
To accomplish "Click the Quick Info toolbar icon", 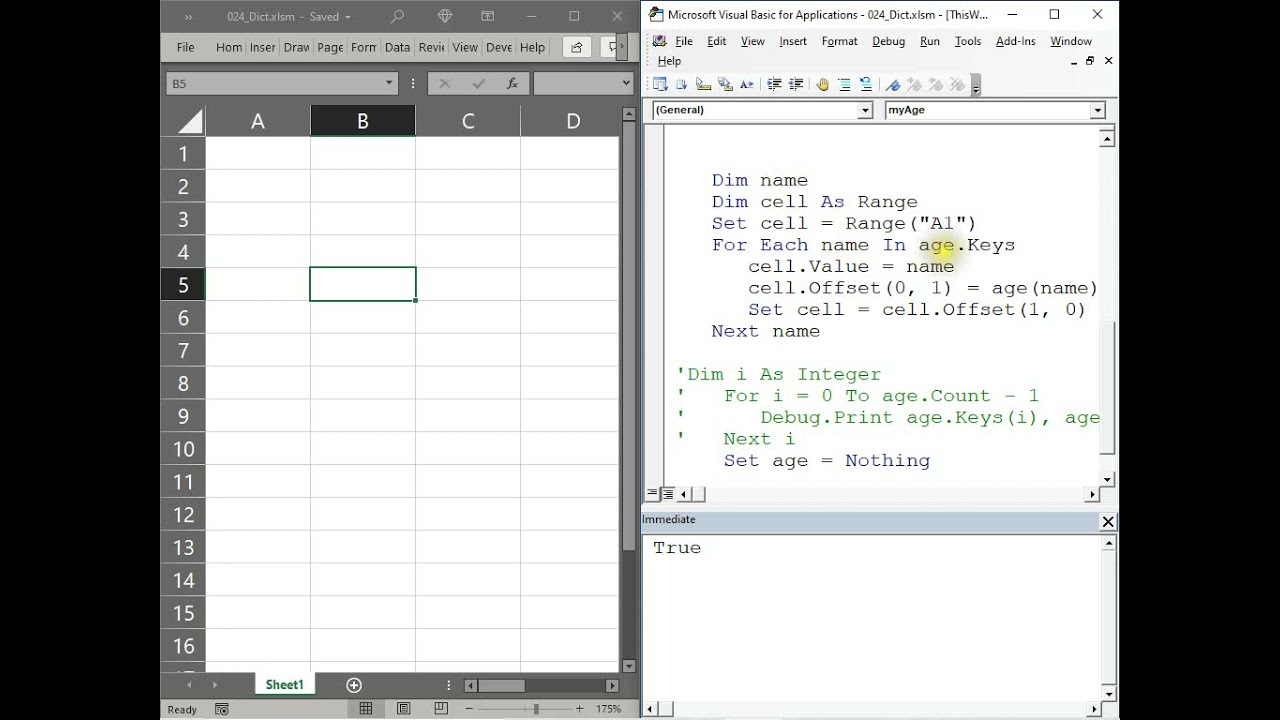I will point(704,85).
